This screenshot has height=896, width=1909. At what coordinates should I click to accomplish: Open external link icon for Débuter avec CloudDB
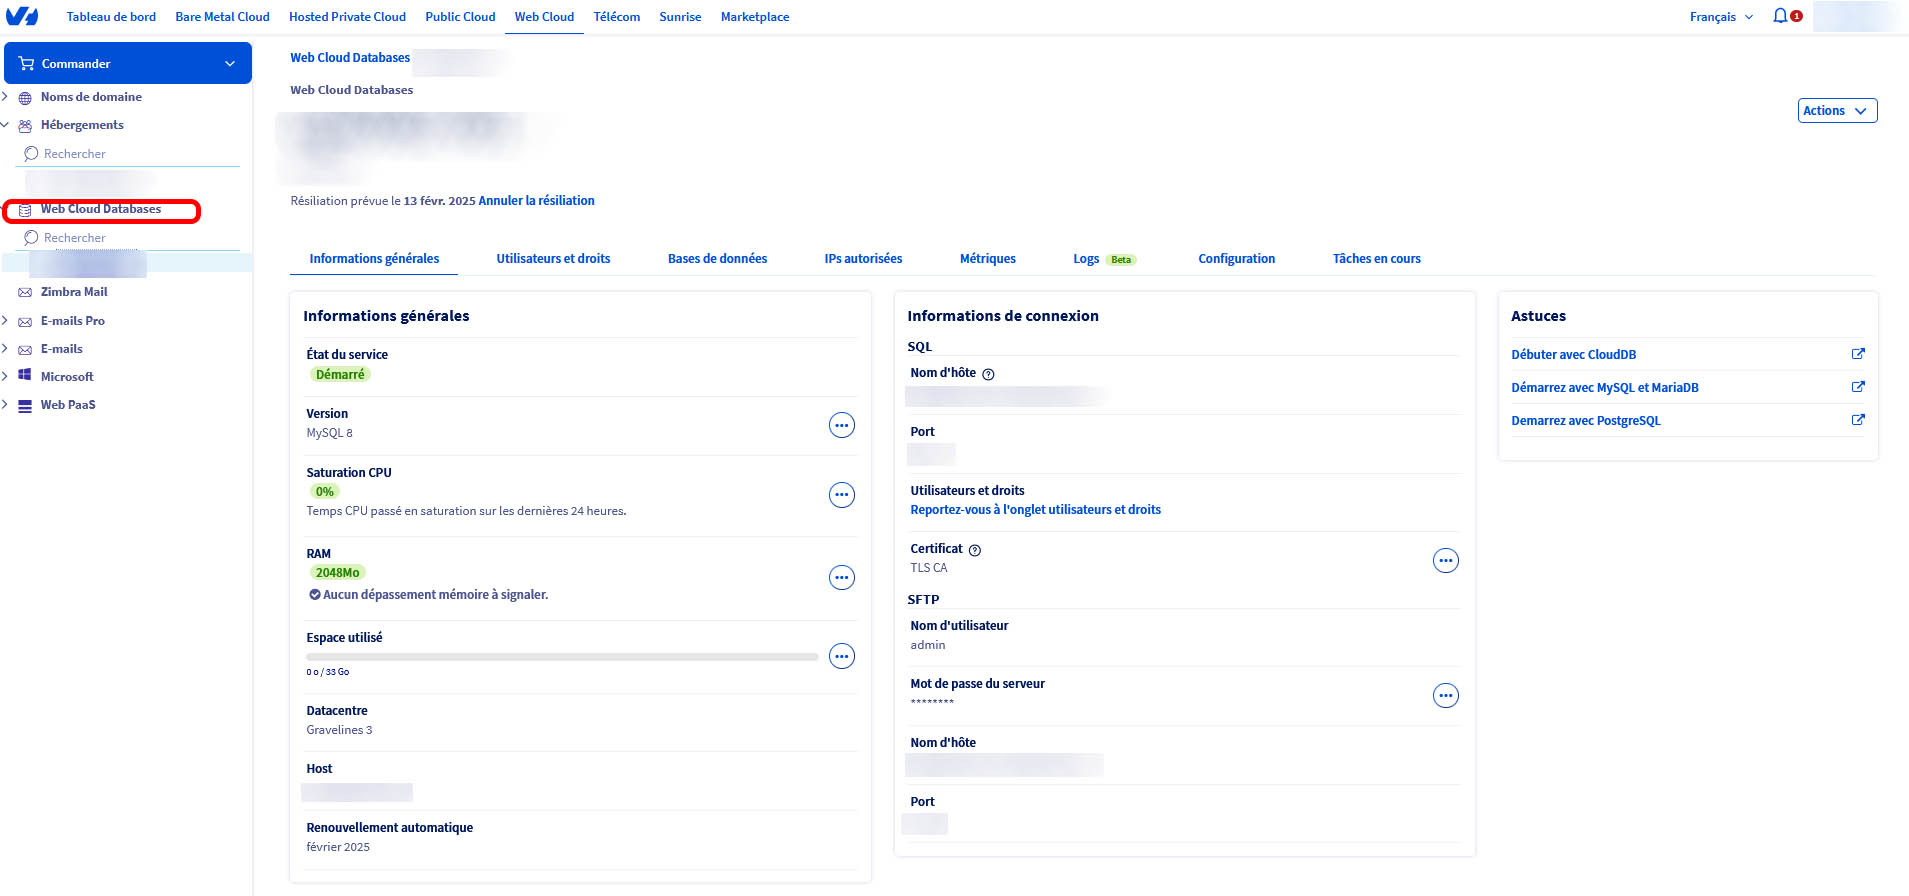pyautogui.click(x=1857, y=354)
